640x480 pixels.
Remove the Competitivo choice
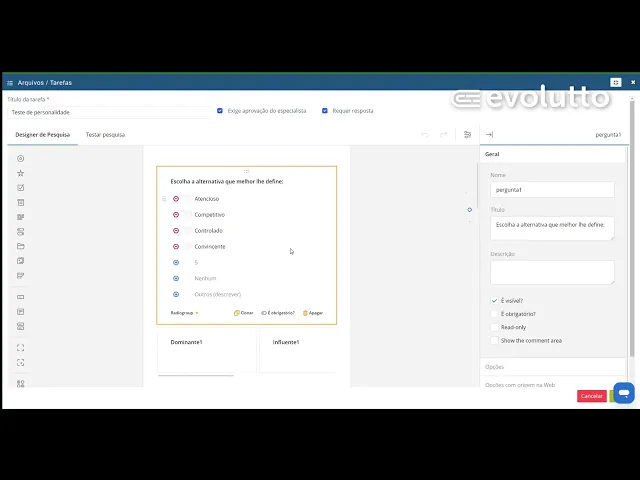click(176, 215)
